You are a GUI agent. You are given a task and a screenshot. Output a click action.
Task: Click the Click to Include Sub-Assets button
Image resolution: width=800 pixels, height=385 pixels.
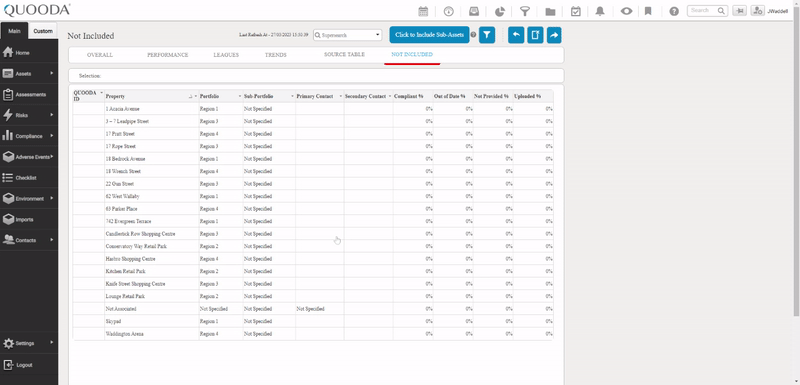[x=429, y=35]
